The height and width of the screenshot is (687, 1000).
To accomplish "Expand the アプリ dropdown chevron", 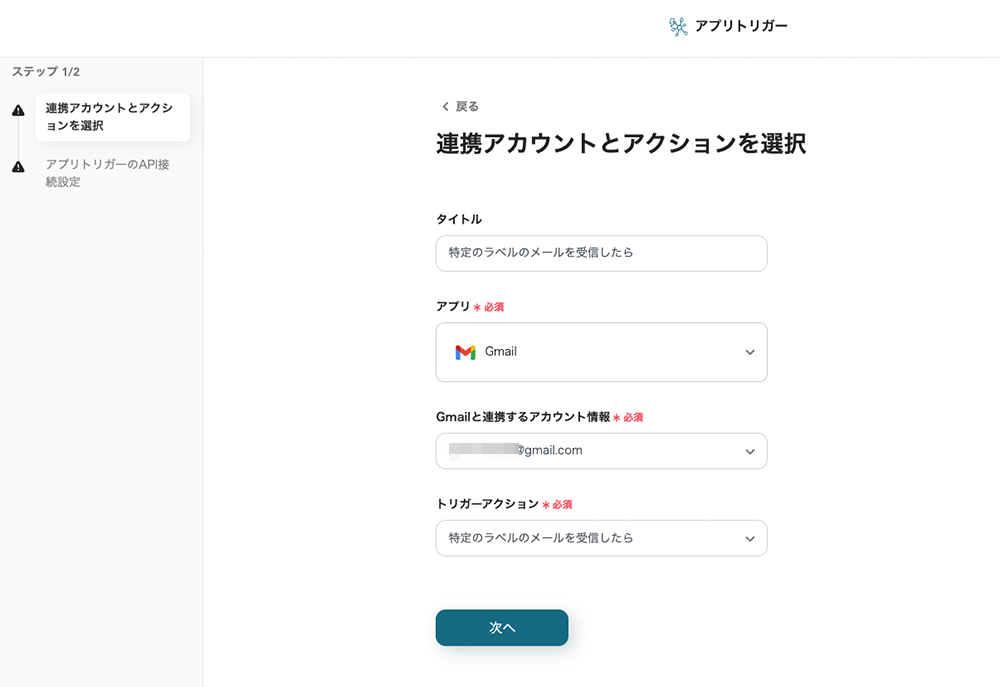I will point(750,352).
